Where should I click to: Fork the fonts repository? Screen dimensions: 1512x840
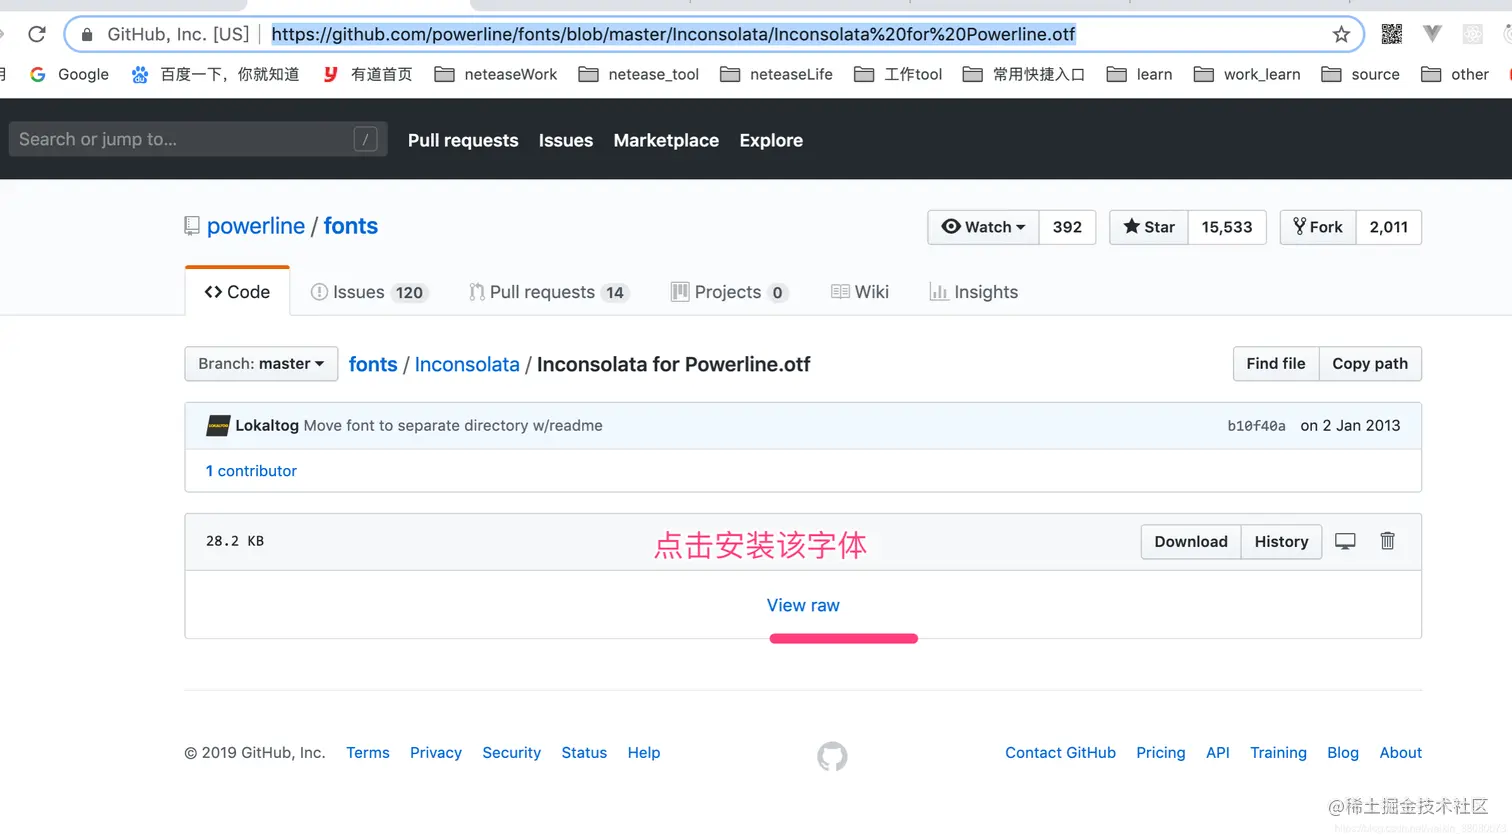1318,227
